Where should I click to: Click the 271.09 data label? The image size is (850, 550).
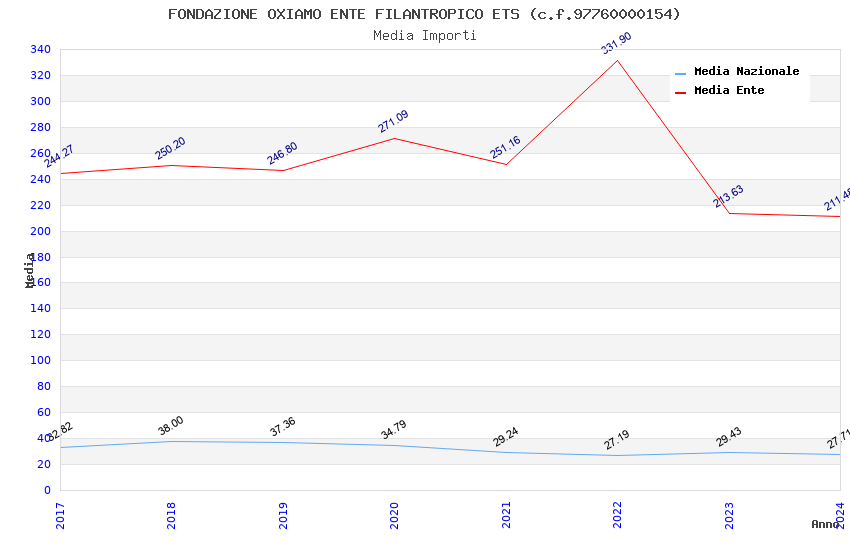393,121
